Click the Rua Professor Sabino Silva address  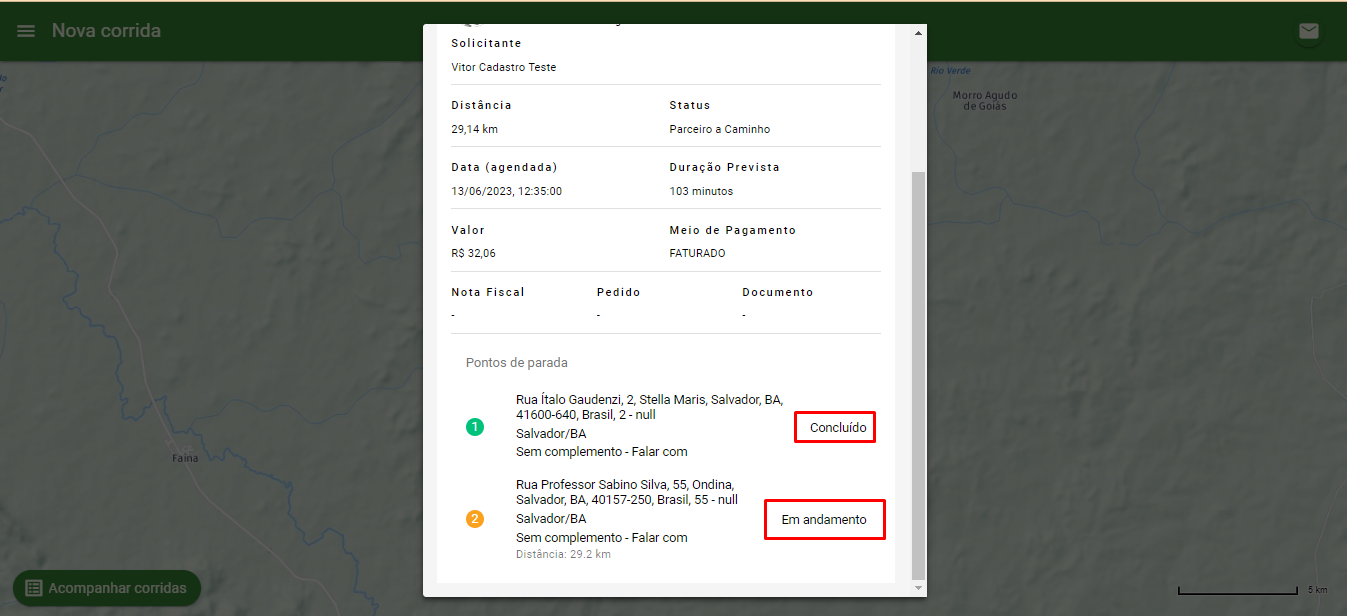click(627, 492)
